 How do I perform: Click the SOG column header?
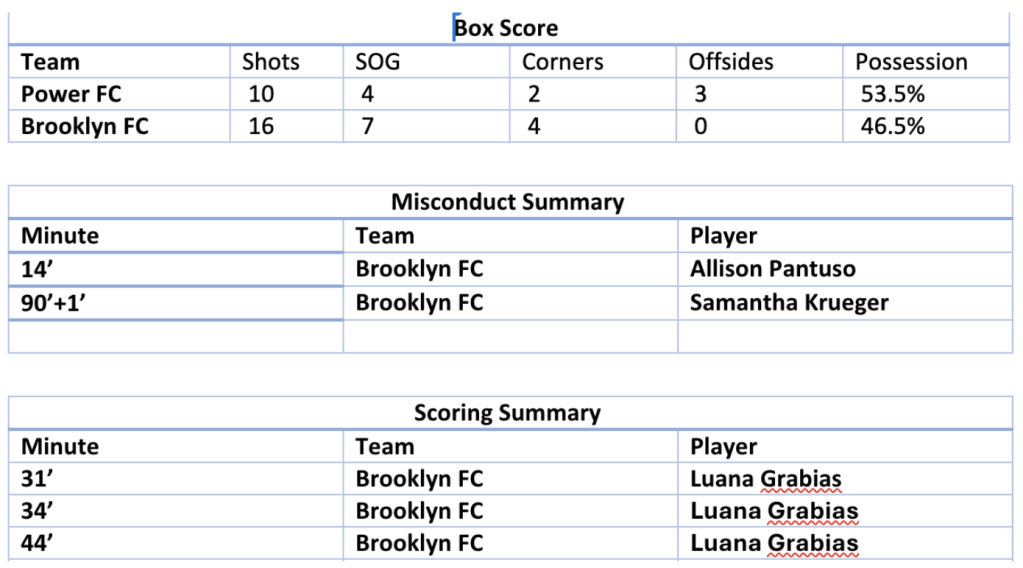coord(426,62)
